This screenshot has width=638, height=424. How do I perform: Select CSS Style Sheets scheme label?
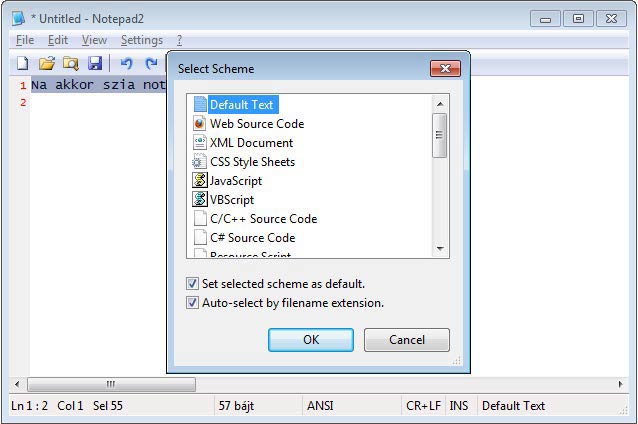[x=252, y=162]
